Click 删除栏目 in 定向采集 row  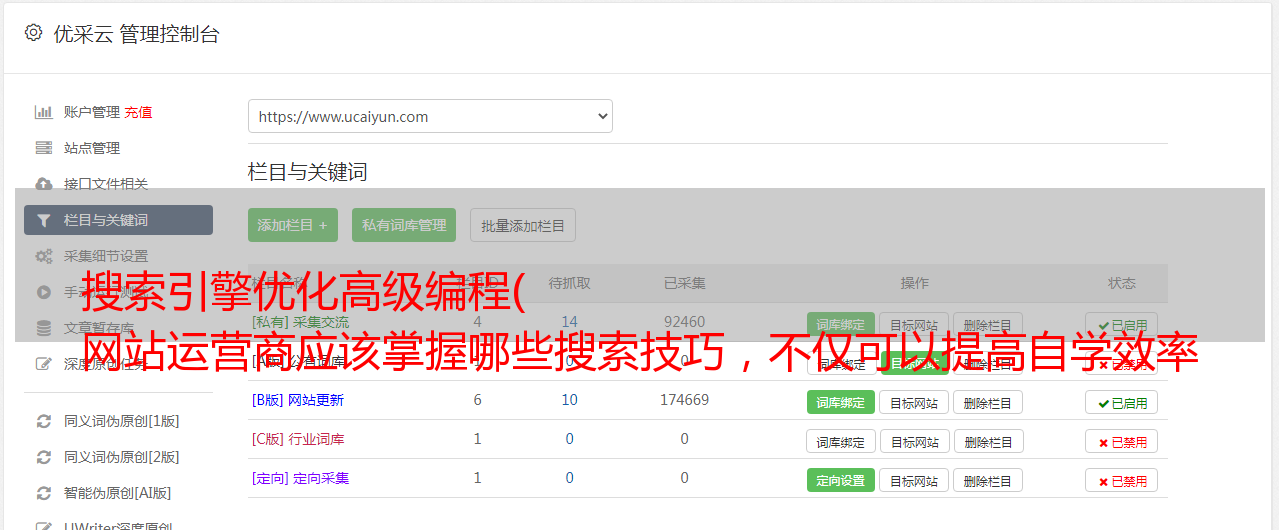point(988,480)
